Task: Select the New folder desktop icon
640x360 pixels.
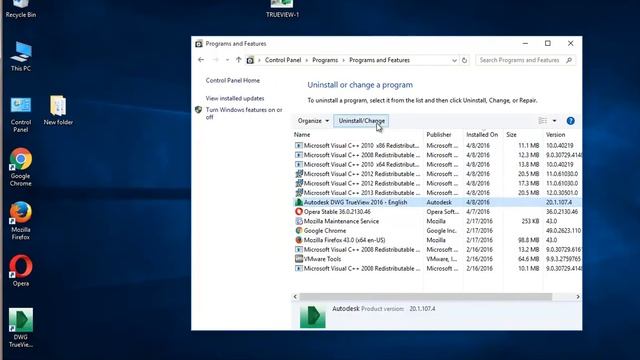Action: point(58,110)
